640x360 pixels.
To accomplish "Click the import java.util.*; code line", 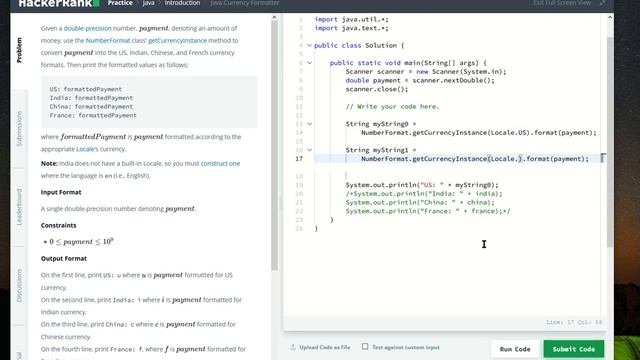I will 351,19.
